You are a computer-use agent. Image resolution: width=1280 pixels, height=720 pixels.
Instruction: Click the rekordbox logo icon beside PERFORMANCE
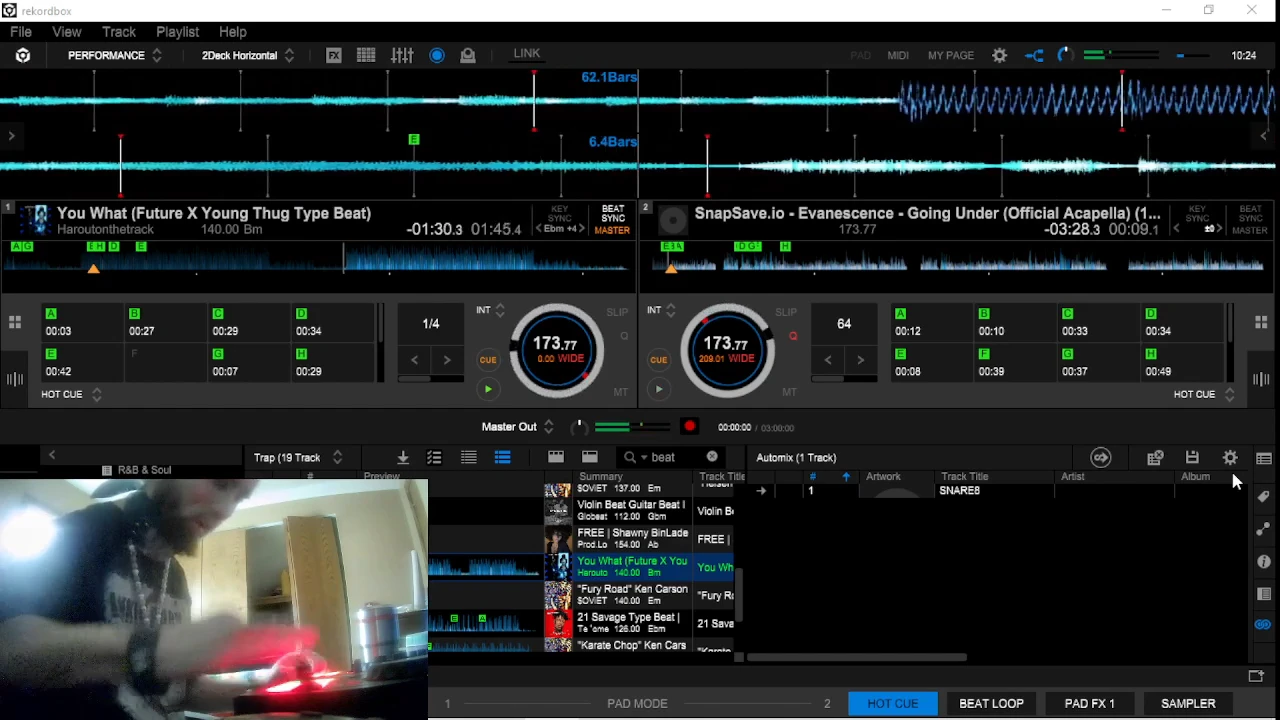23,56
